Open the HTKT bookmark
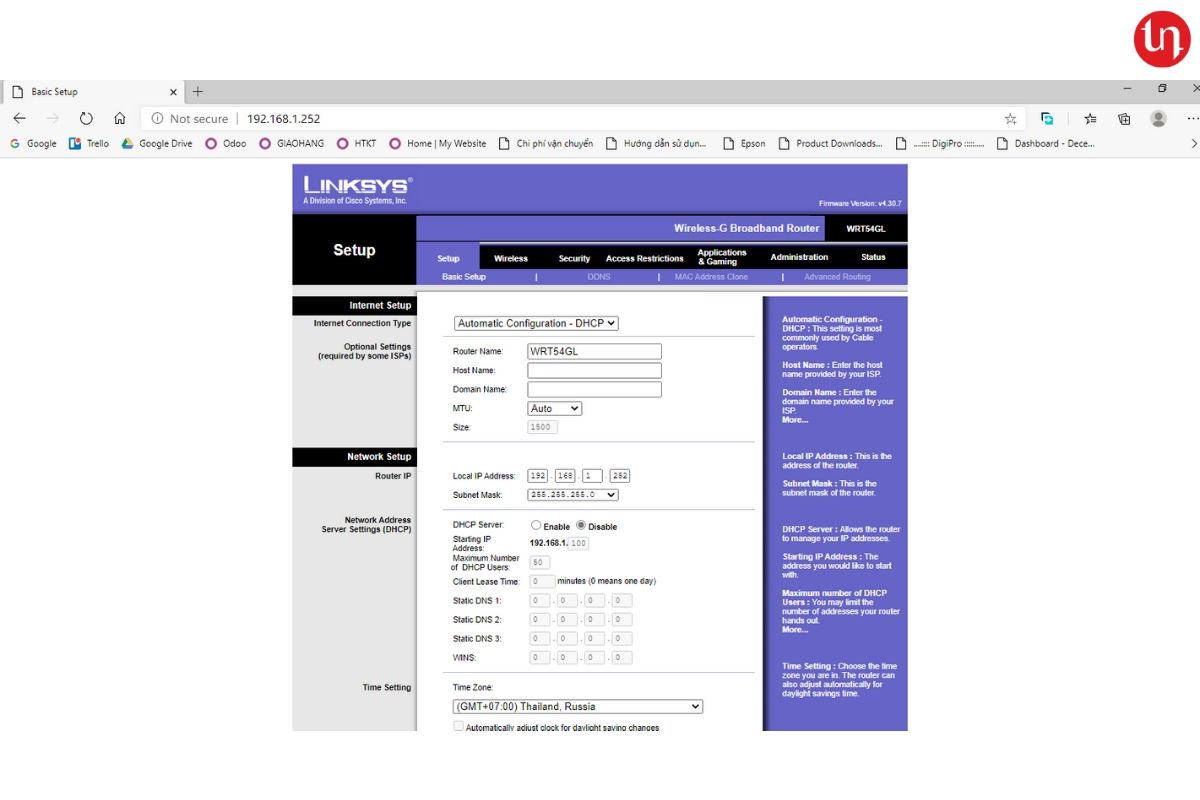 (357, 143)
